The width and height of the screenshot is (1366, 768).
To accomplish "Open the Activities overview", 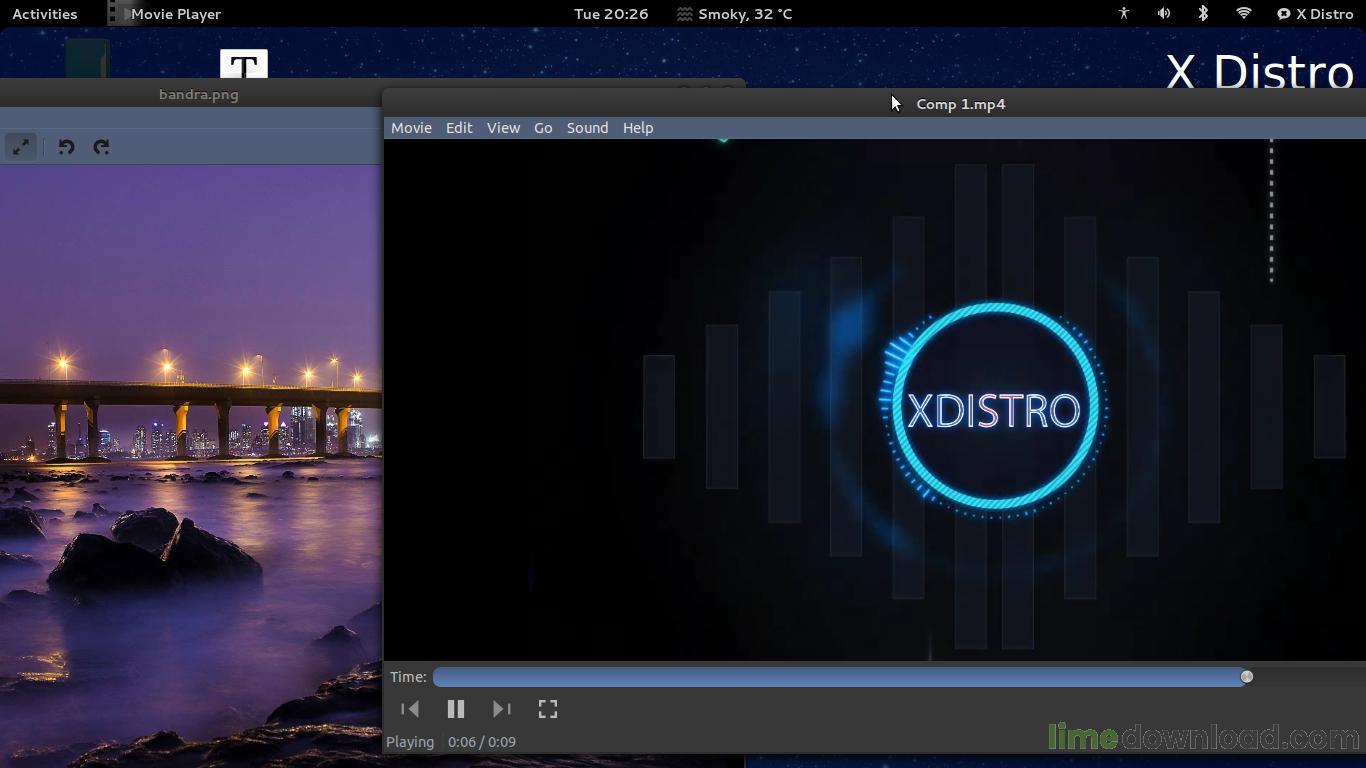I will [45, 14].
